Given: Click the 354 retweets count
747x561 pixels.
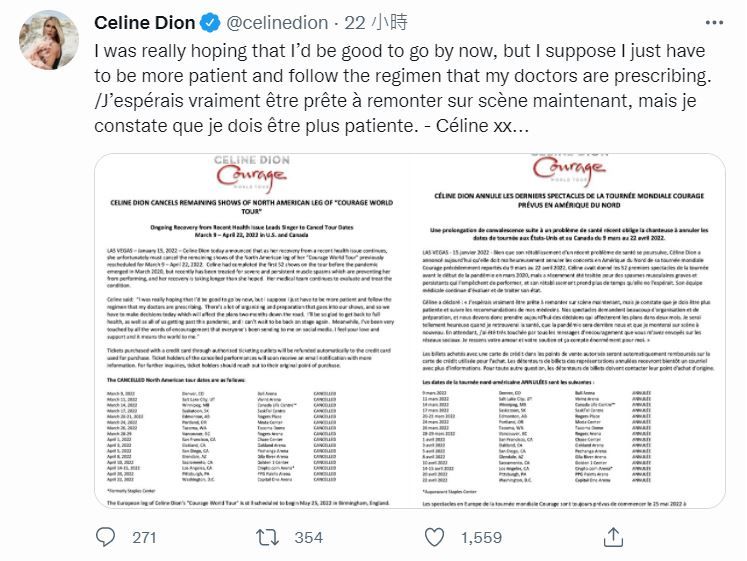Looking at the screenshot, I should [x=308, y=537].
